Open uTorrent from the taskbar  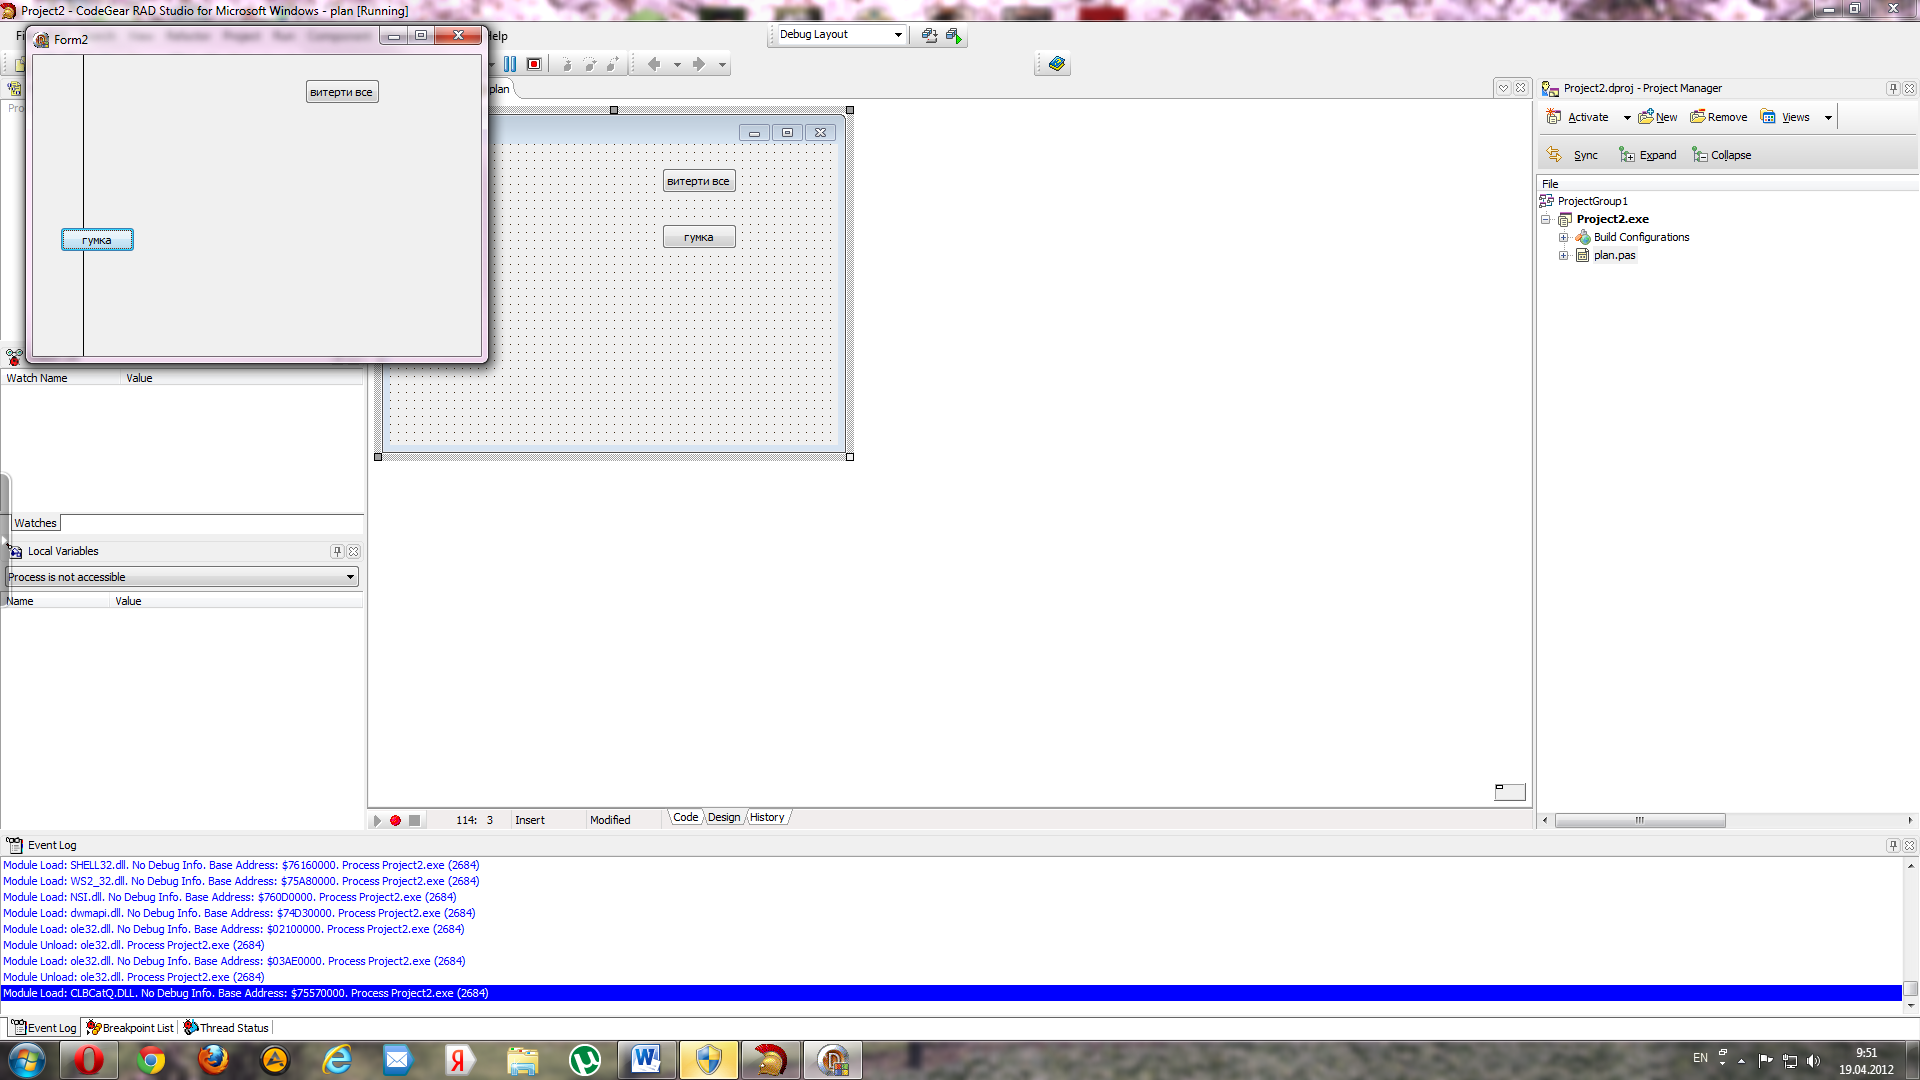tap(585, 1060)
